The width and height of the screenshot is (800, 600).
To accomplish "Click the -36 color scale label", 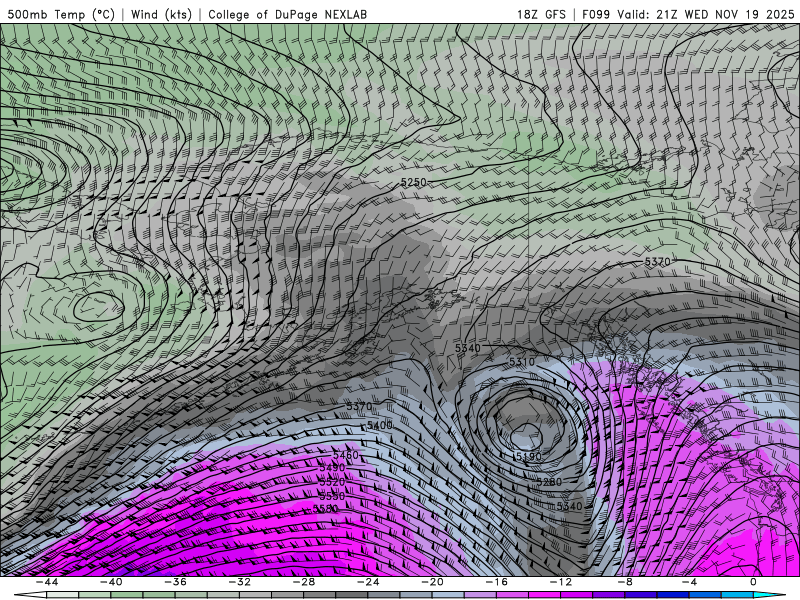I will pos(176,582).
